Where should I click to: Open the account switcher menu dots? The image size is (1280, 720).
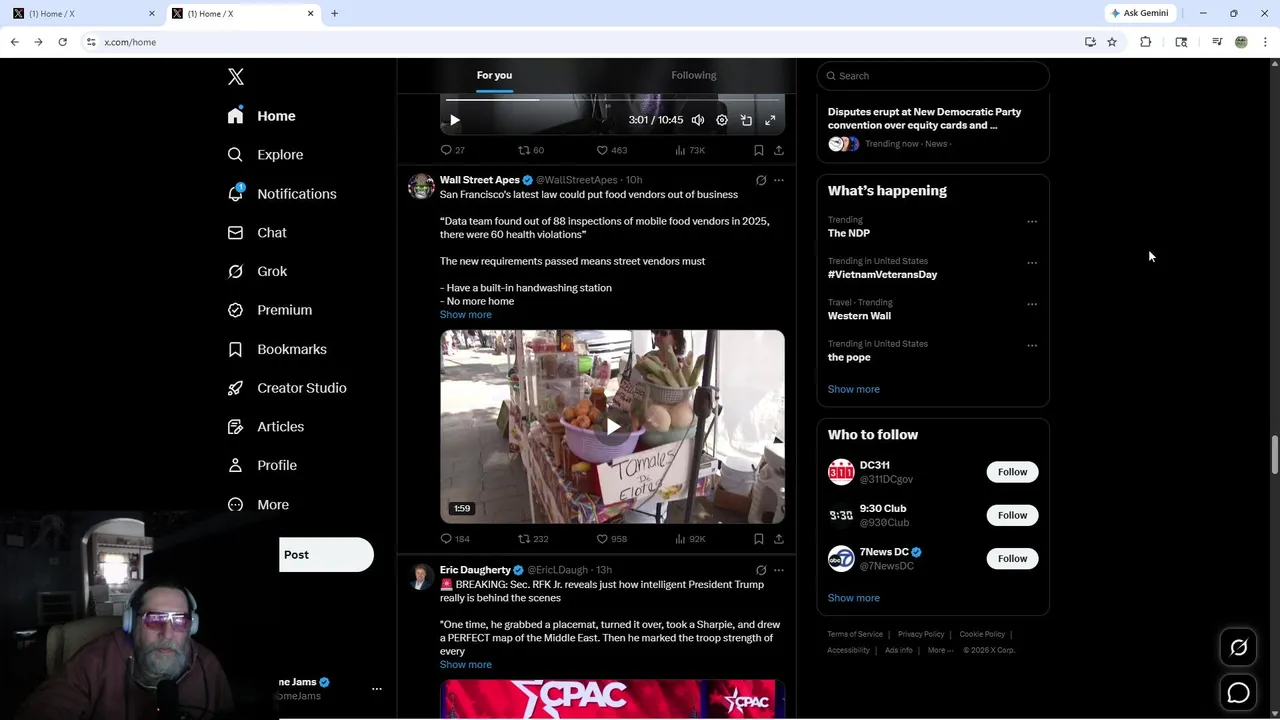click(377, 689)
